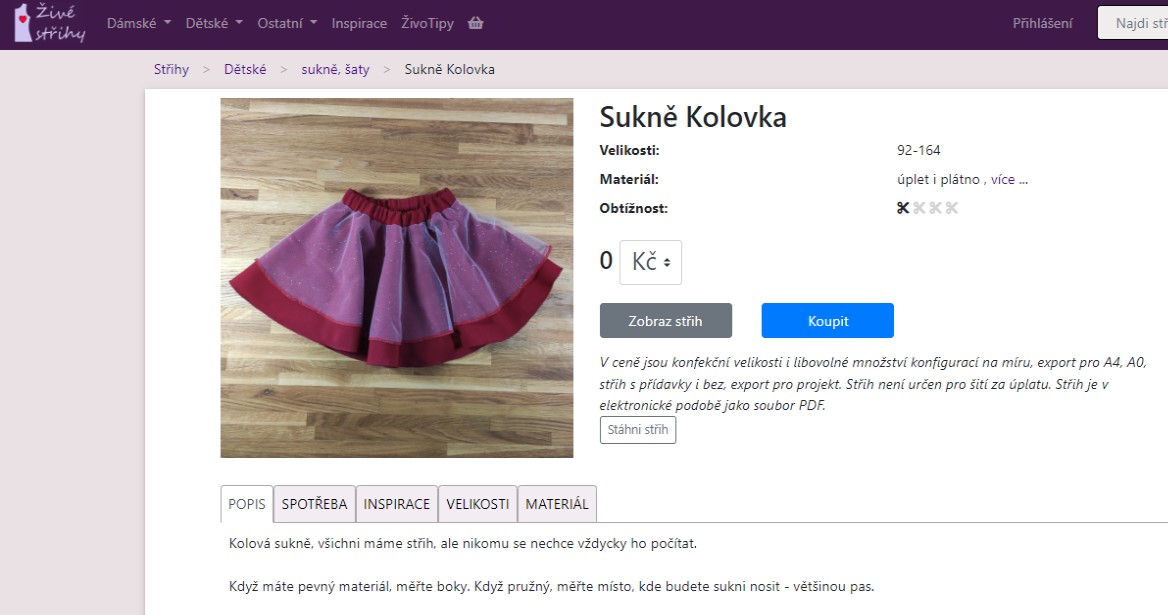This screenshot has width=1168, height=615.
Task: Expand the Dětské navigation dropdown
Action: [x=214, y=23]
